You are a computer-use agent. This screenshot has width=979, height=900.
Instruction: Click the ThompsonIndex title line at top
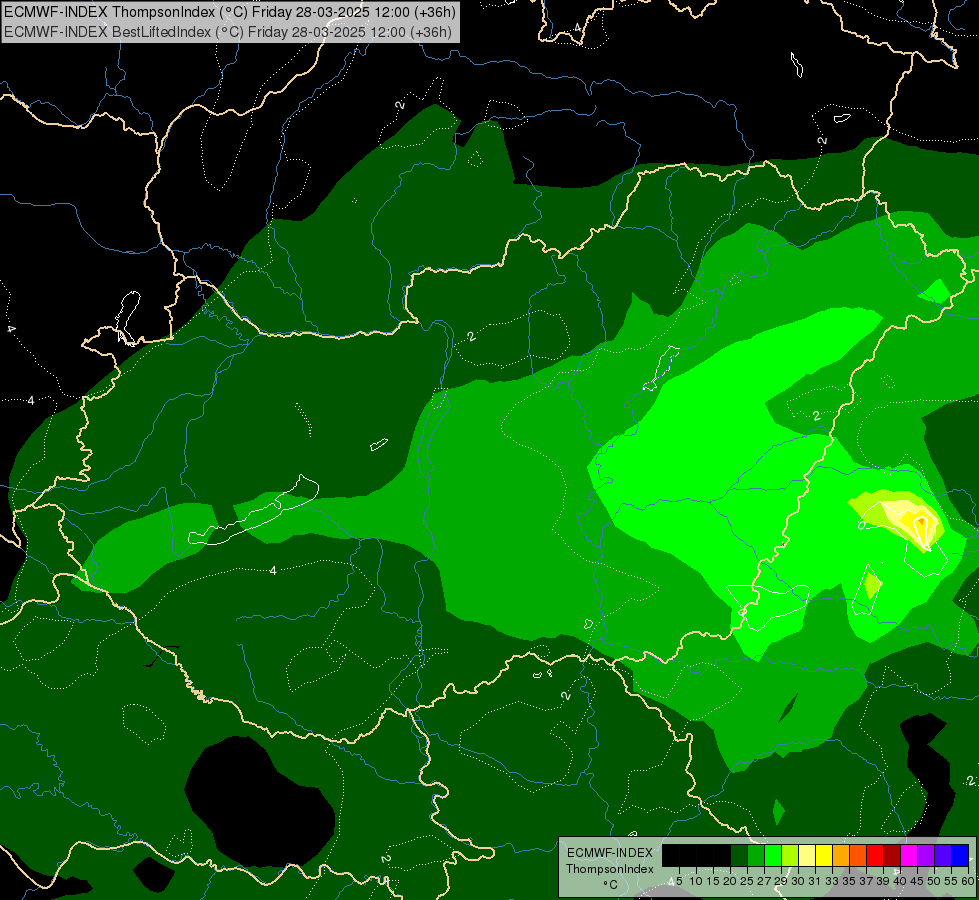(x=230, y=12)
